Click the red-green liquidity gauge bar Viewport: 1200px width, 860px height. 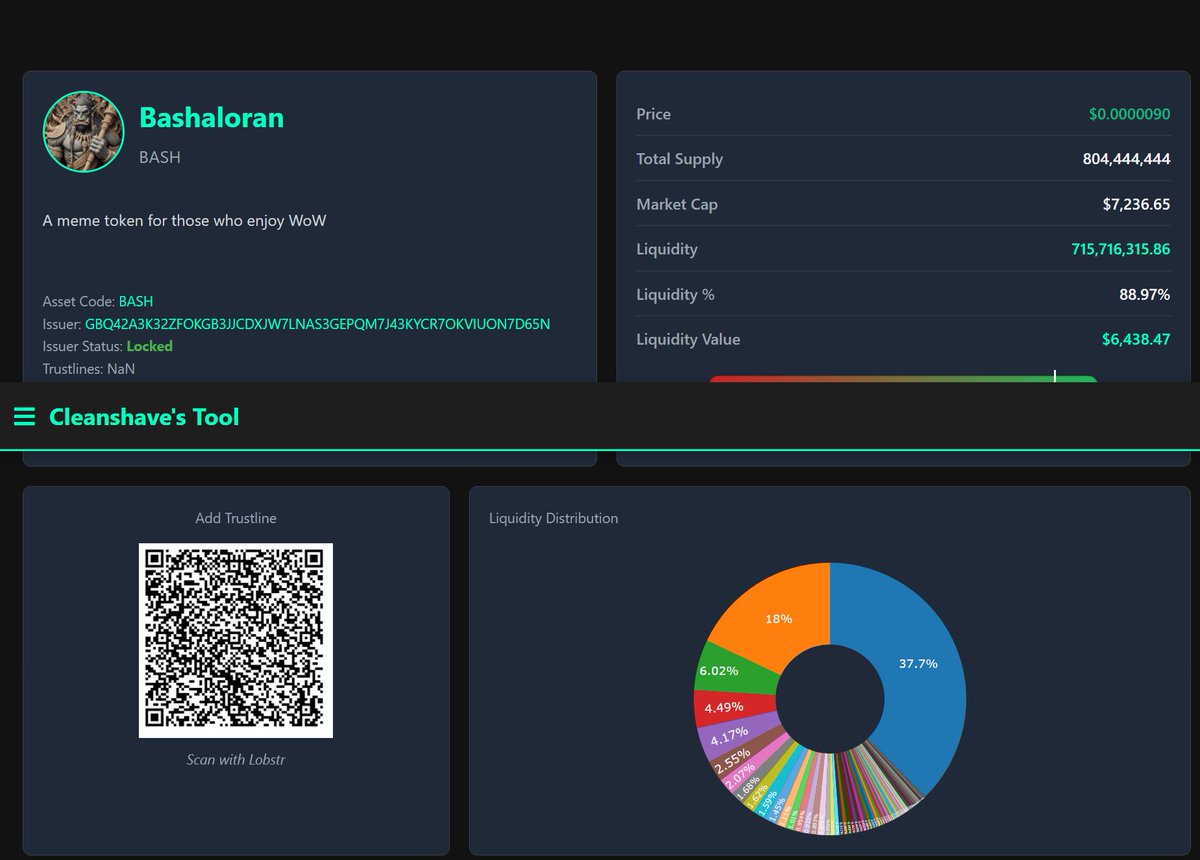(x=903, y=379)
